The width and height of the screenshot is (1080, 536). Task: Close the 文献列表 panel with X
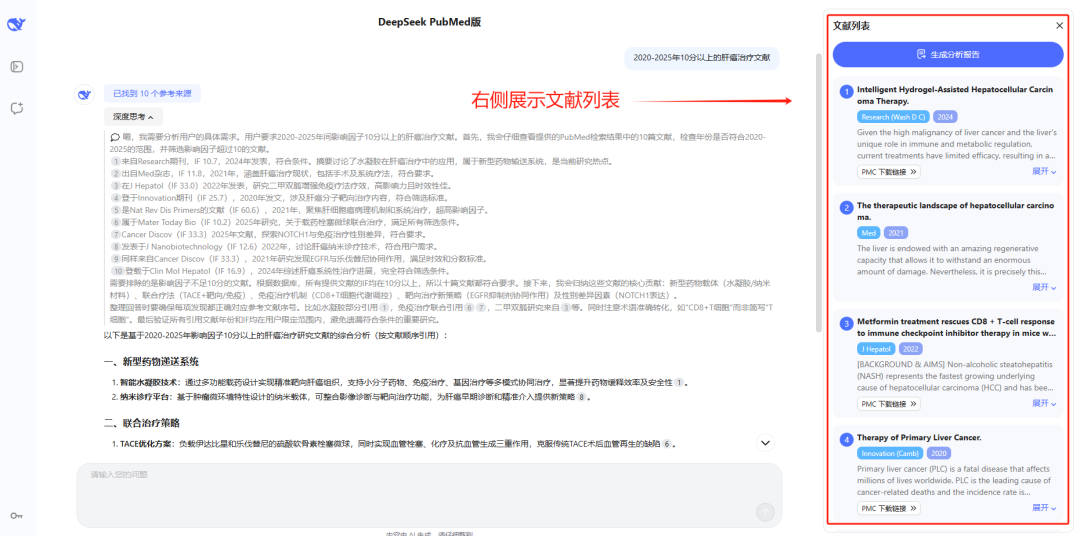pyautogui.click(x=1059, y=25)
